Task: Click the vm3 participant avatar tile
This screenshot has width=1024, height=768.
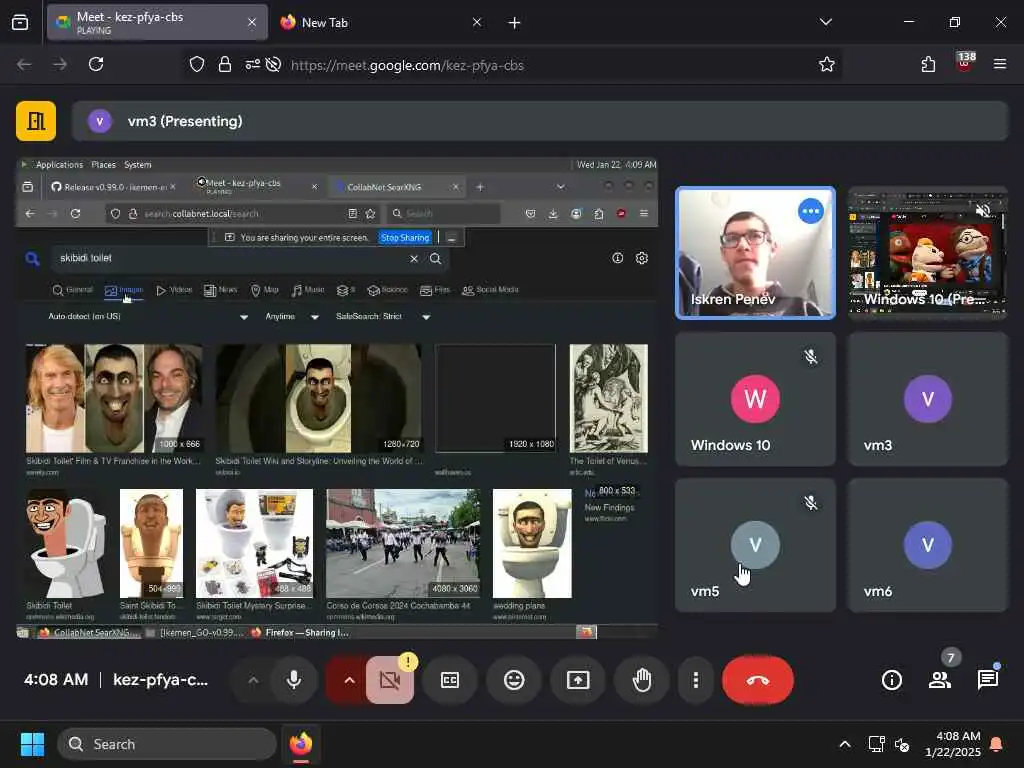Action: pyautogui.click(x=927, y=399)
